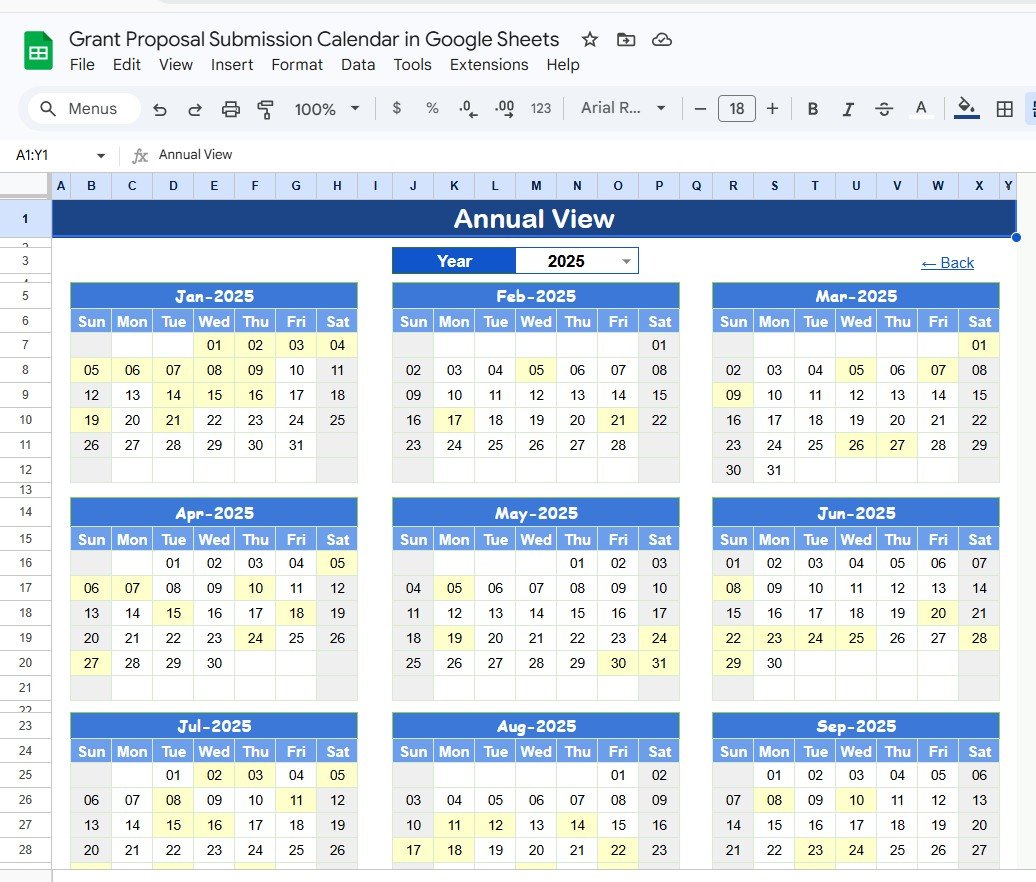This screenshot has width=1036, height=882.
Task: Click the Year label cell
Action: coord(454,262)
